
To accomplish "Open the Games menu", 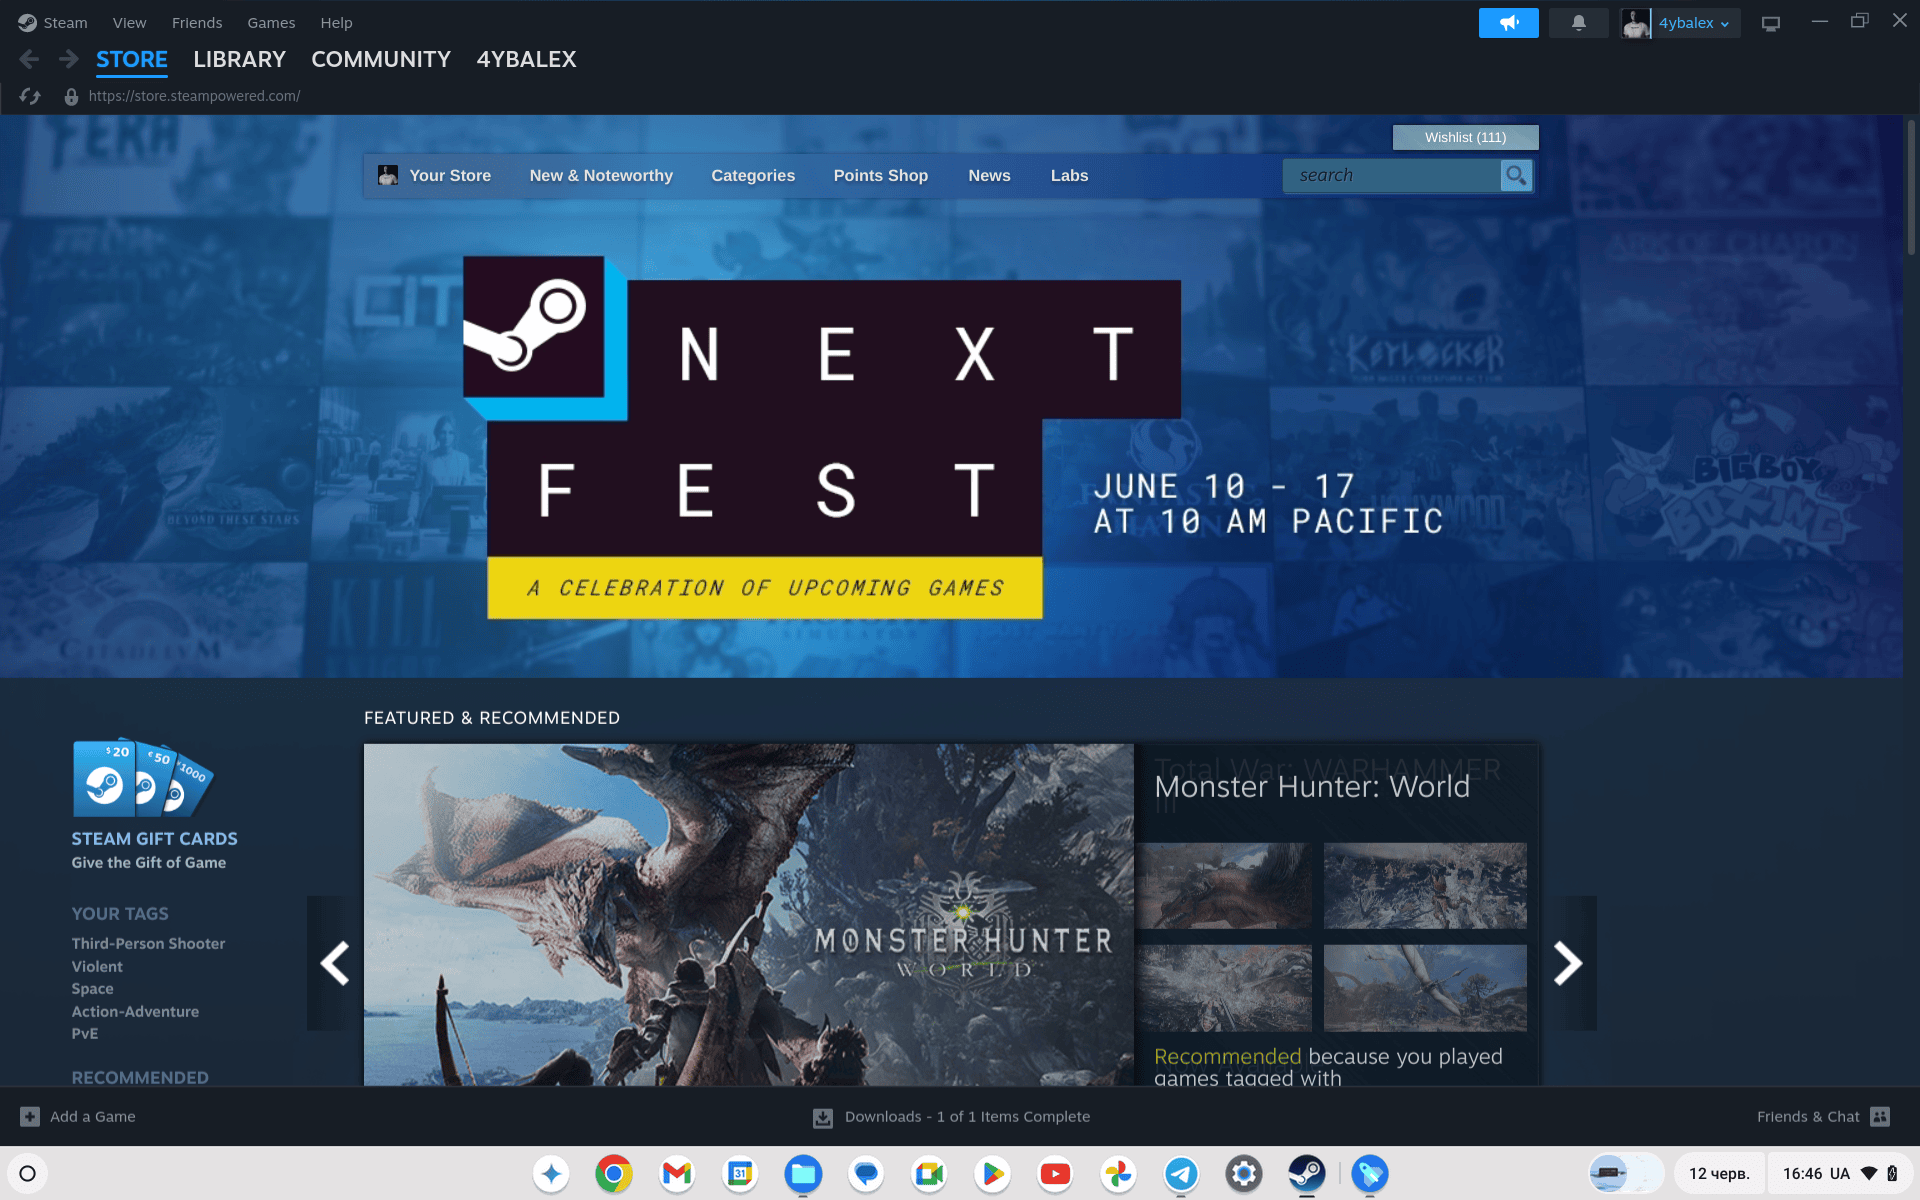I will 271,23.
